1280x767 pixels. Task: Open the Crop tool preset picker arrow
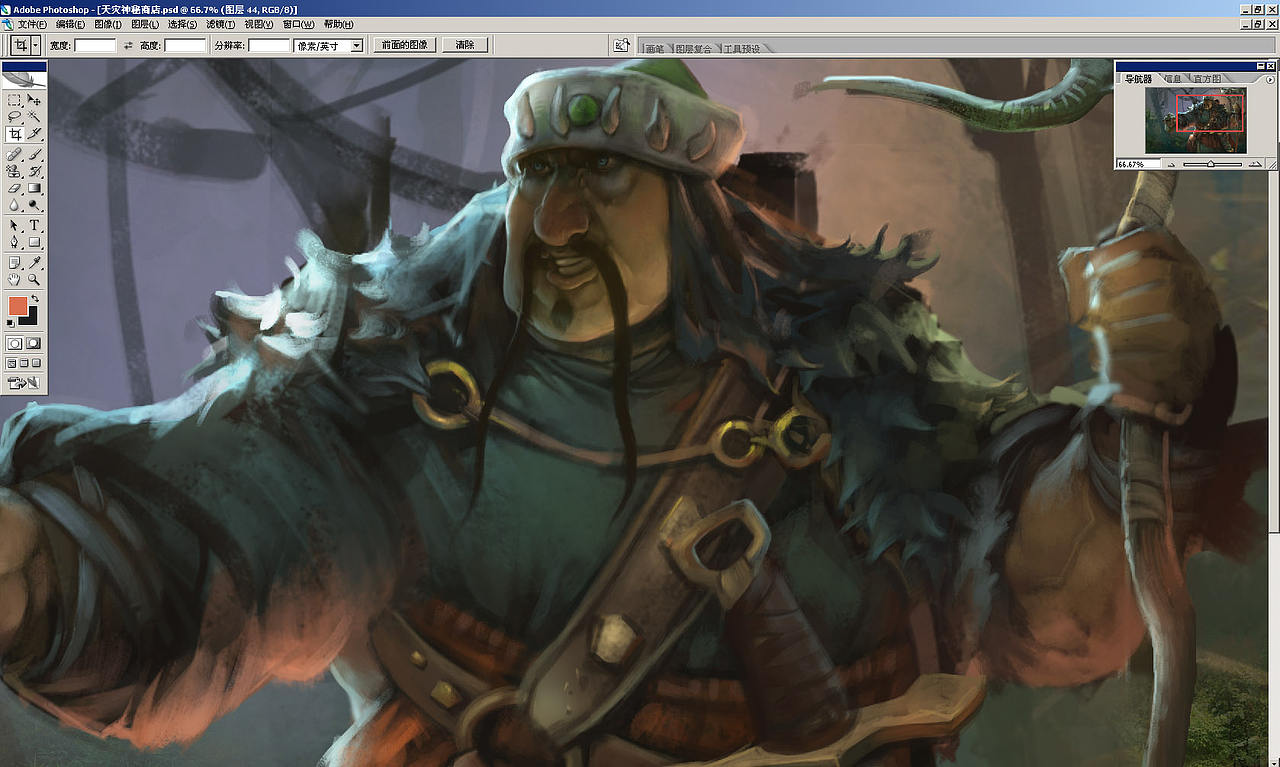pos(36,45)
